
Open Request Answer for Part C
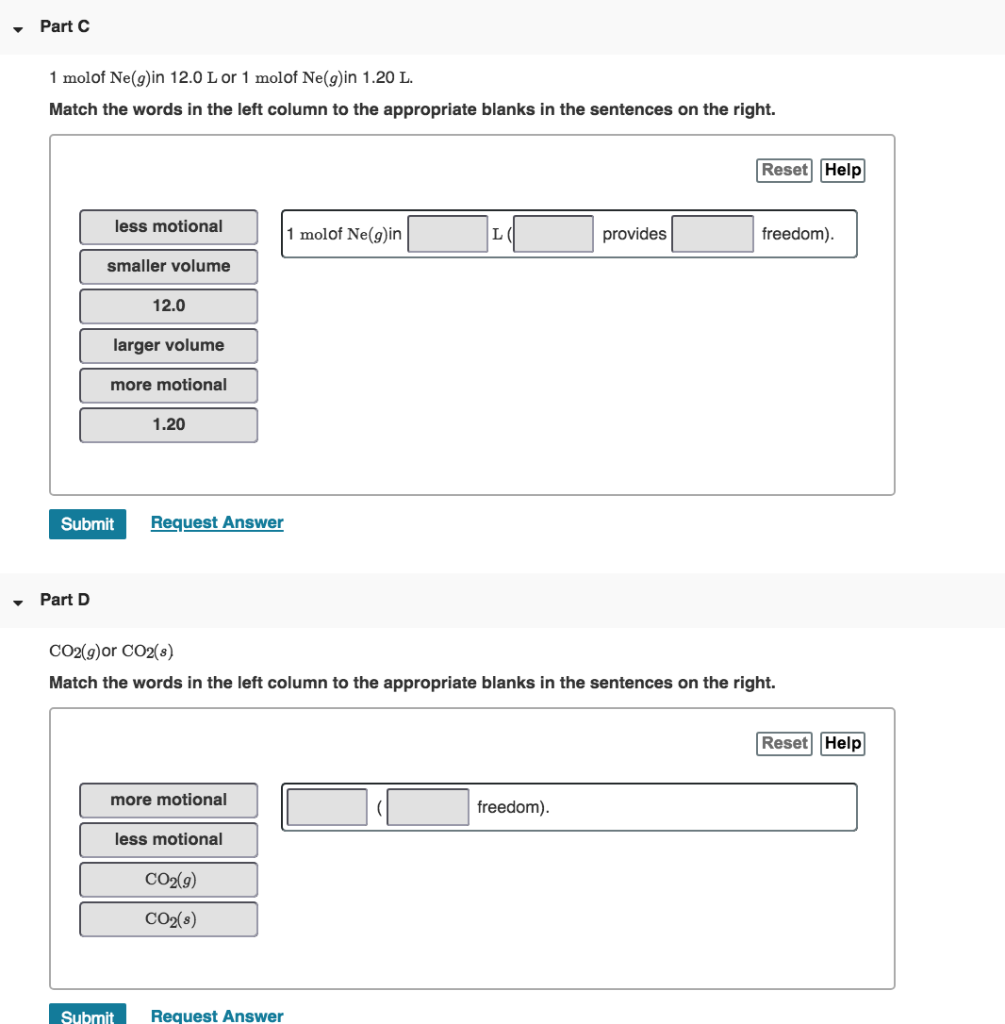(216, 522)
